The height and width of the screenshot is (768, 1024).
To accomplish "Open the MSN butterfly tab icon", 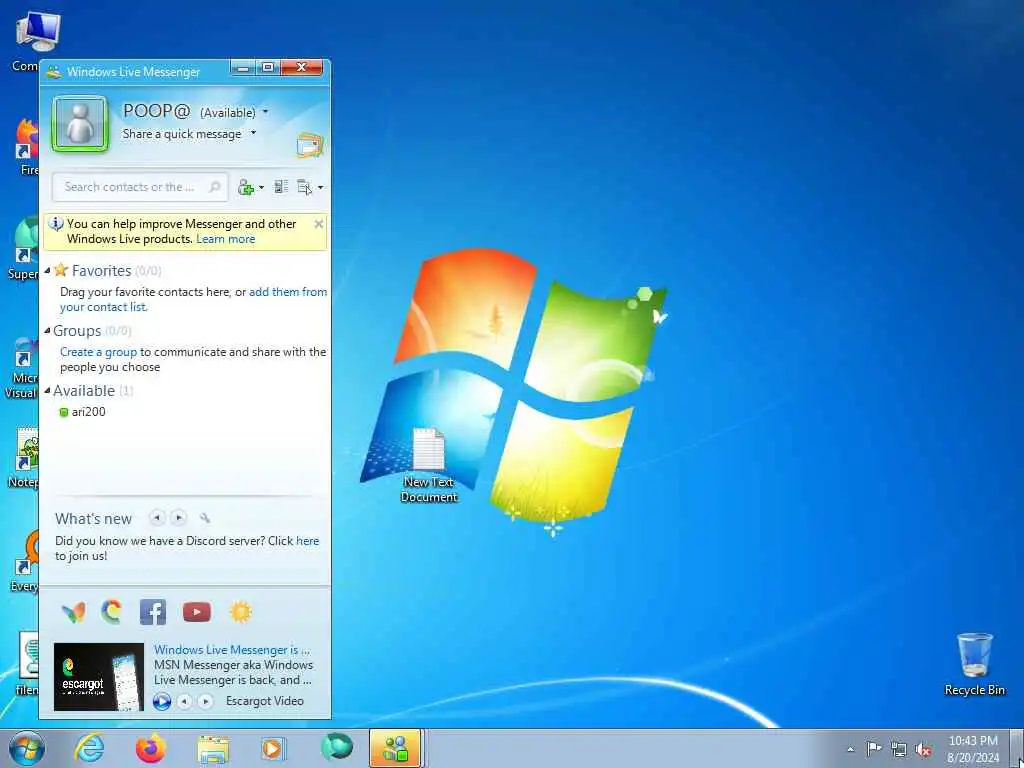I will pyautogui.click(x=73, y=612).
